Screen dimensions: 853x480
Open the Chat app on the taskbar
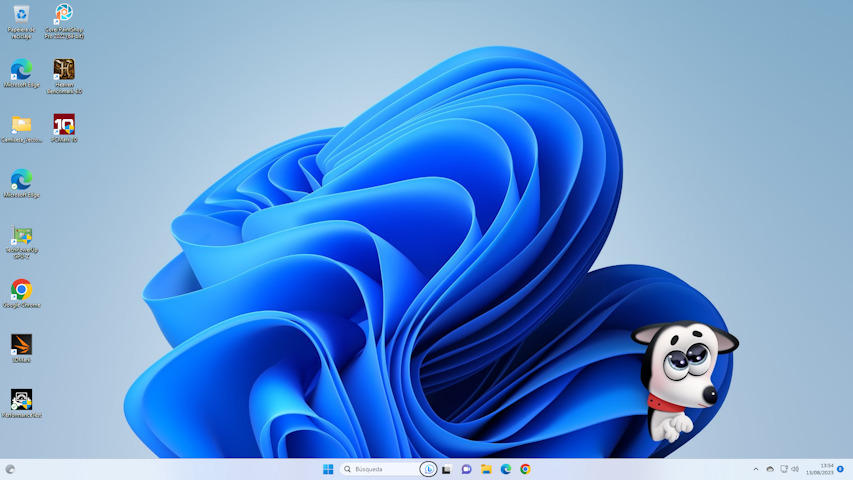point(466,469)
